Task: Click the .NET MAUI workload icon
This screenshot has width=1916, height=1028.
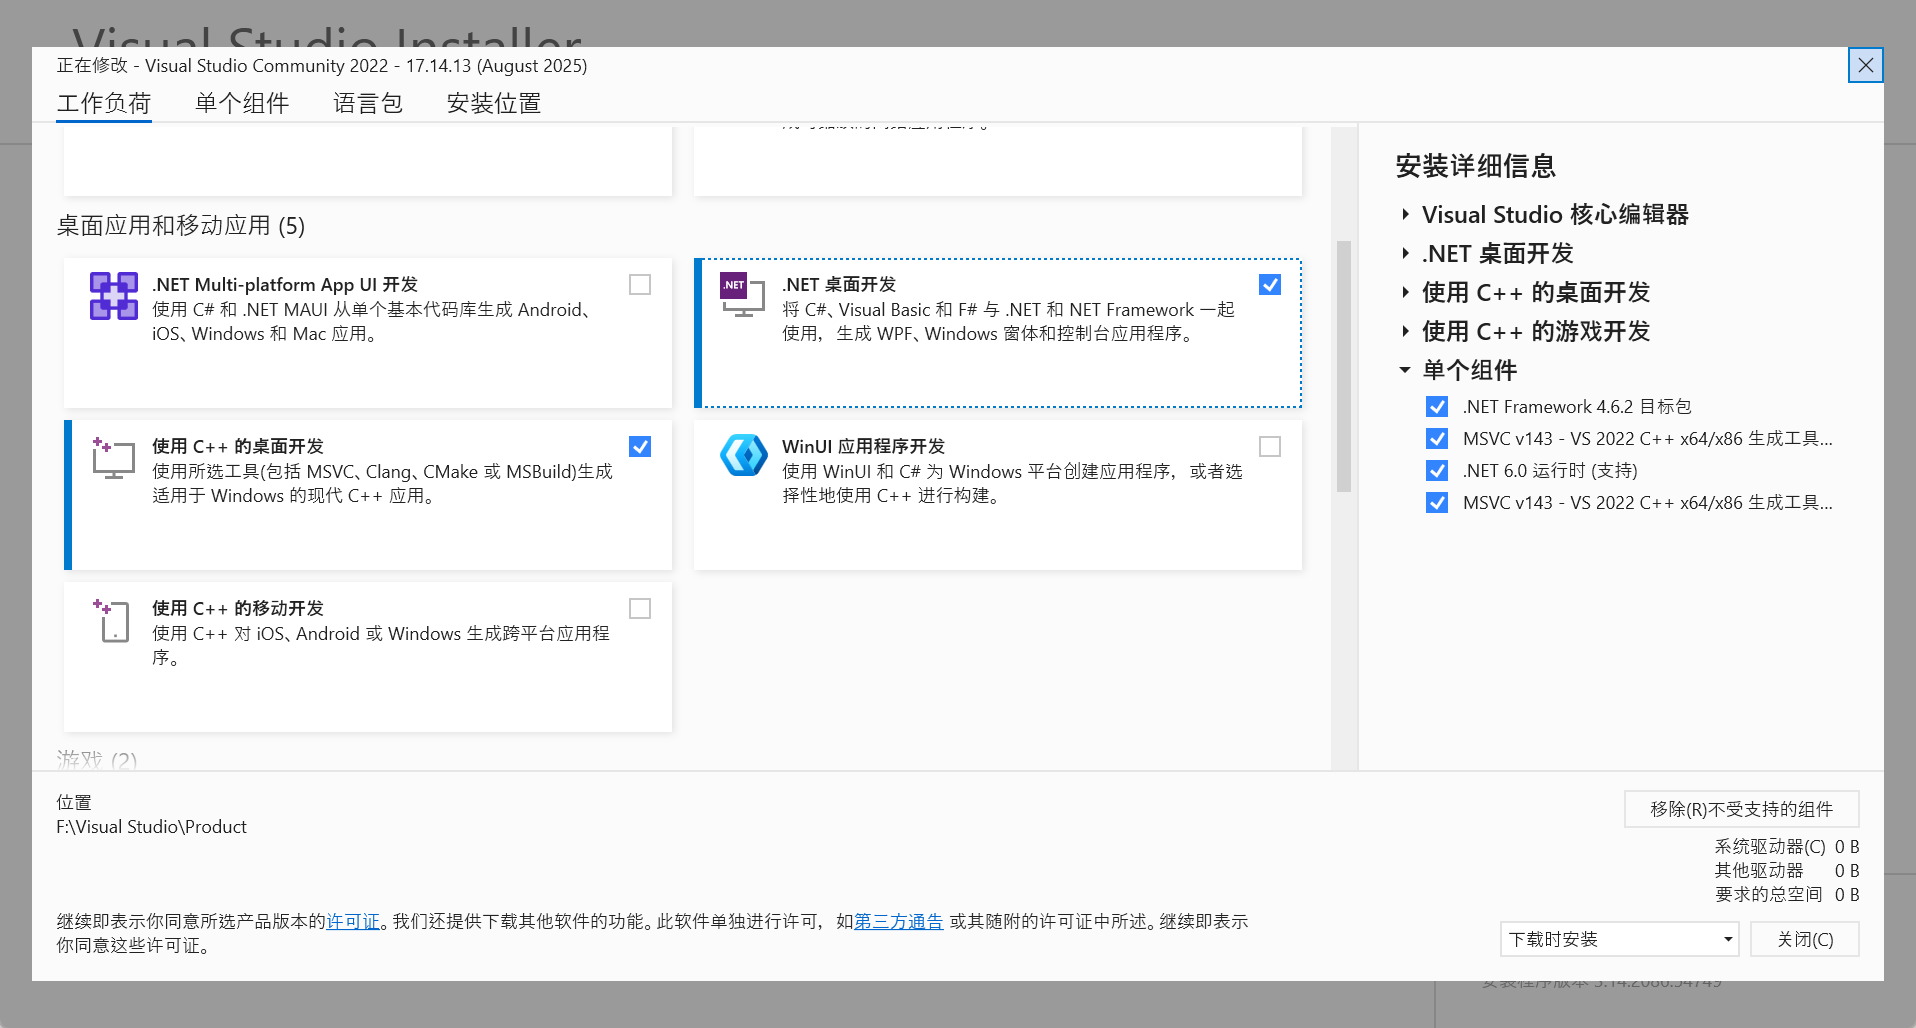Action: (114, 296)
